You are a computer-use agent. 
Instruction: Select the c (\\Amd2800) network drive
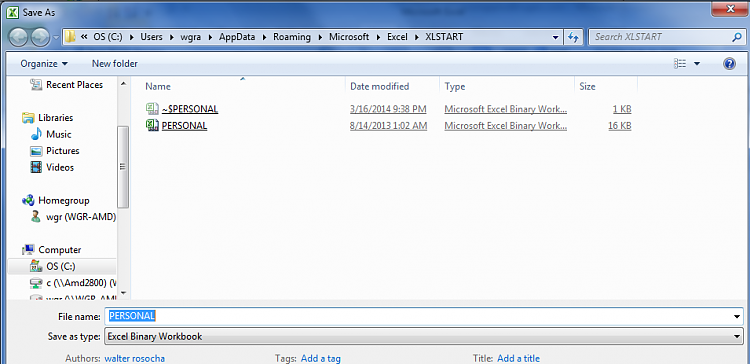coord(81,283)
